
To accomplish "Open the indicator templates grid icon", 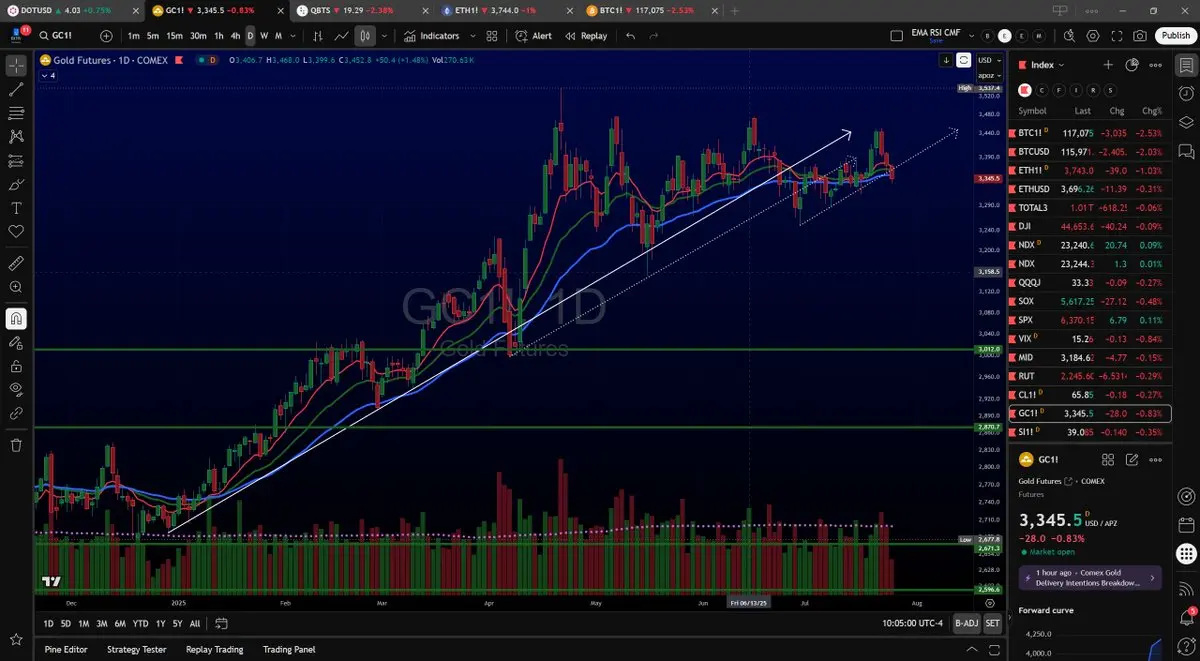I will pyautogui.click(x=492, y=36).
